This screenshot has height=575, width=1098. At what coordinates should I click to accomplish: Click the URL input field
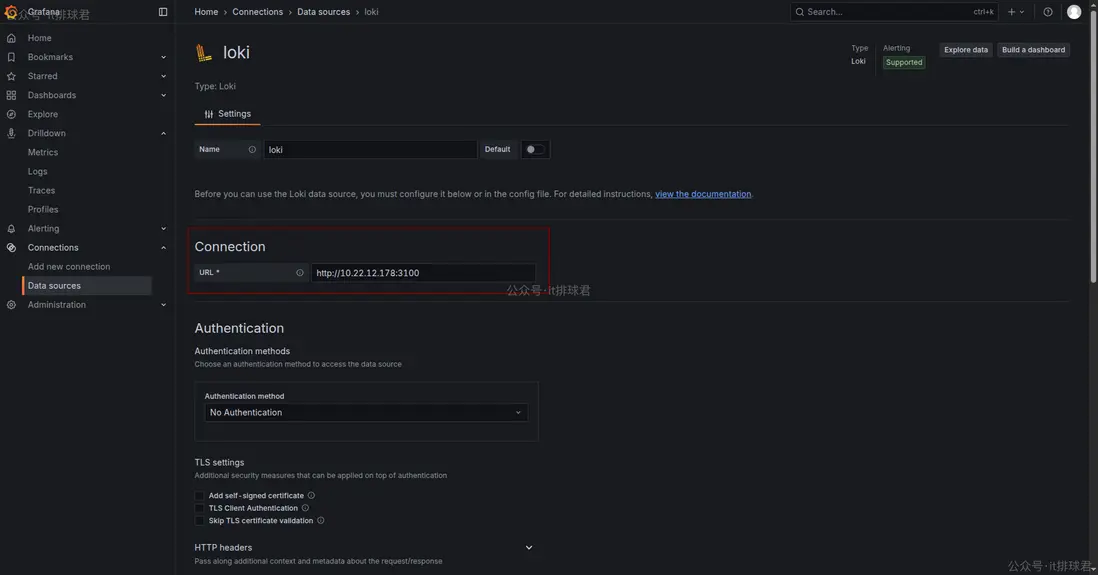click(x=423, y=272)
